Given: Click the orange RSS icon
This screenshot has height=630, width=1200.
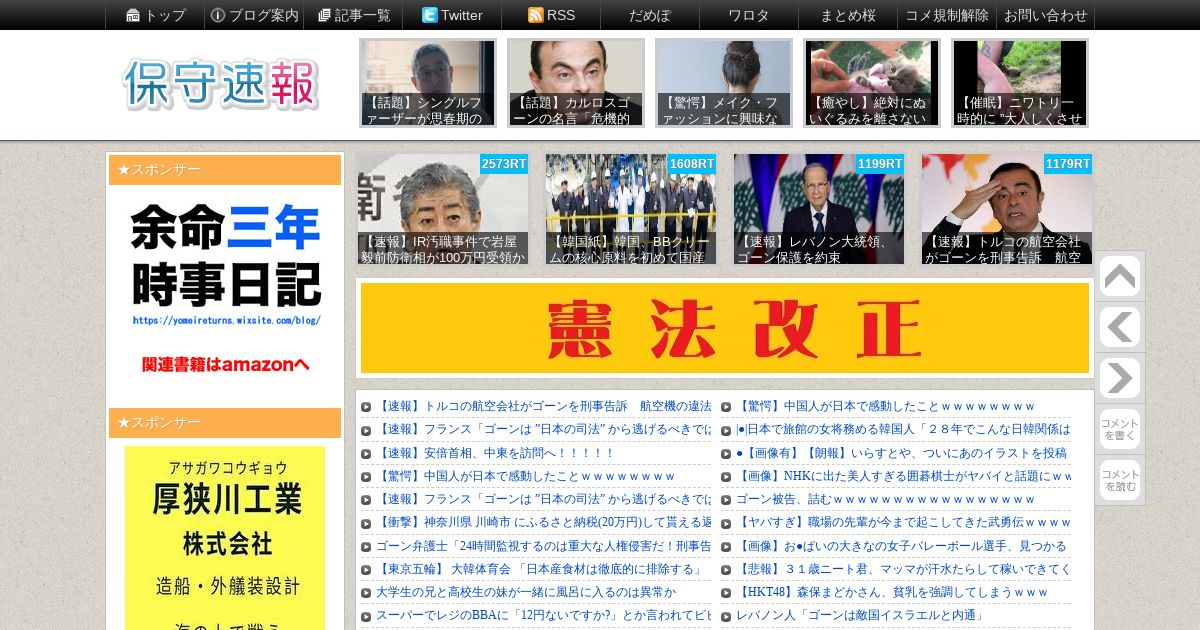Looking at the screenshot, I should 535,15.
